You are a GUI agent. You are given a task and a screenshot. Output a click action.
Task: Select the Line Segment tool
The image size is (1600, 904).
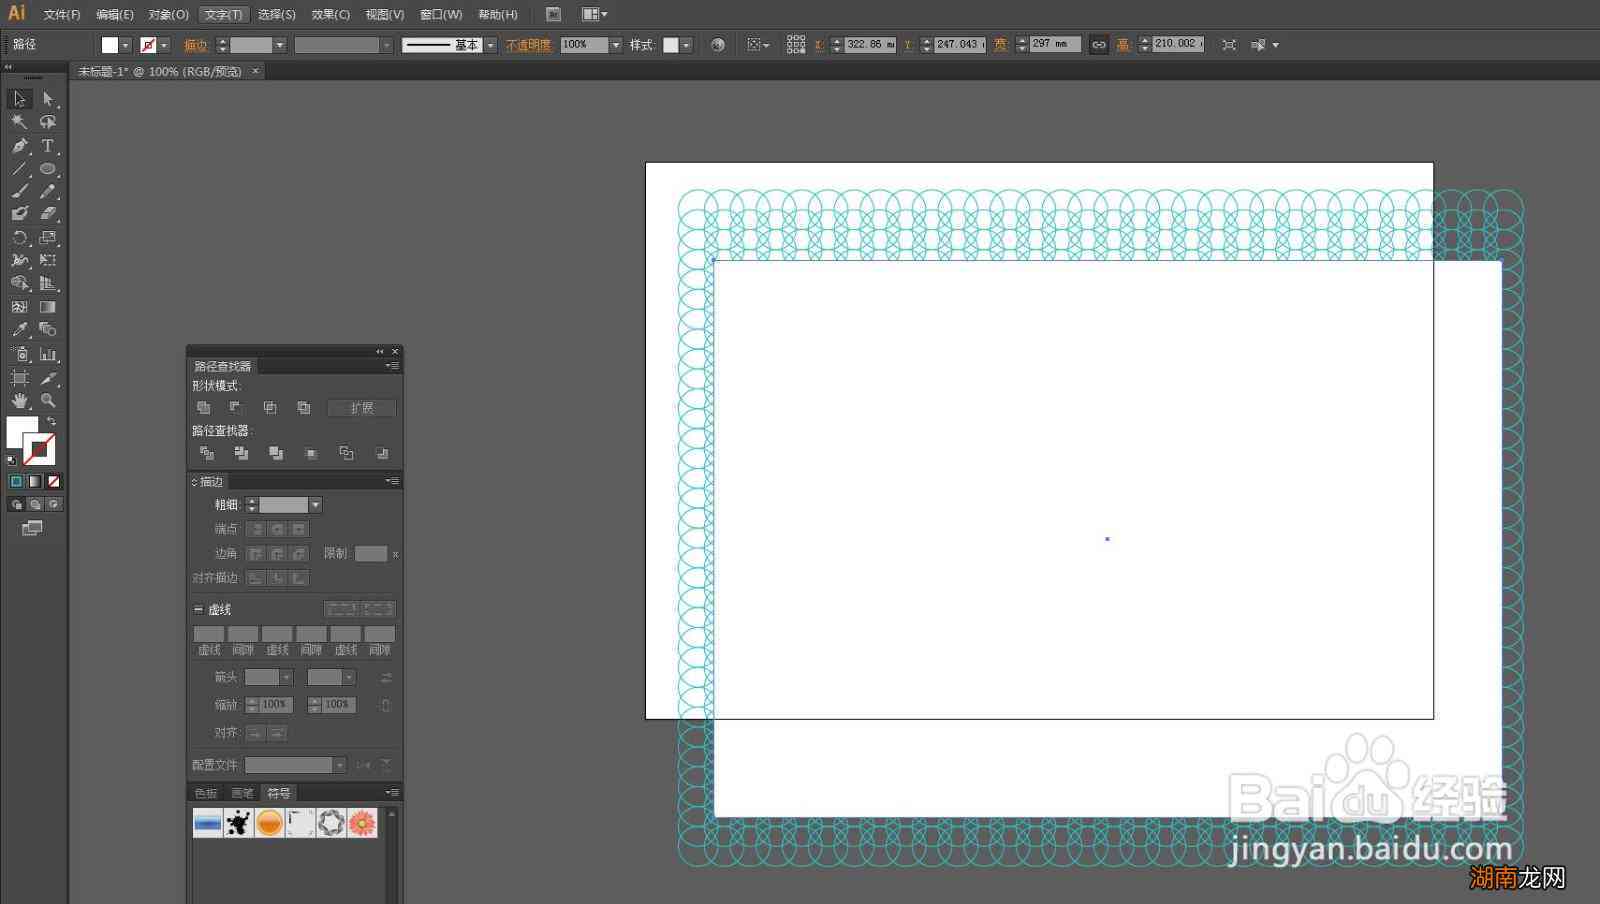tap(19, 169)
